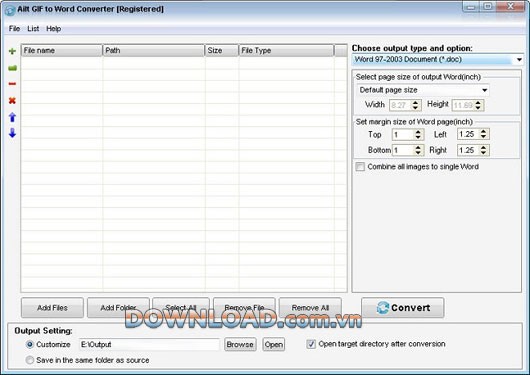The image size is (530, 375).
Task: Increase the Top margin spinner
Action: [418, 132]
